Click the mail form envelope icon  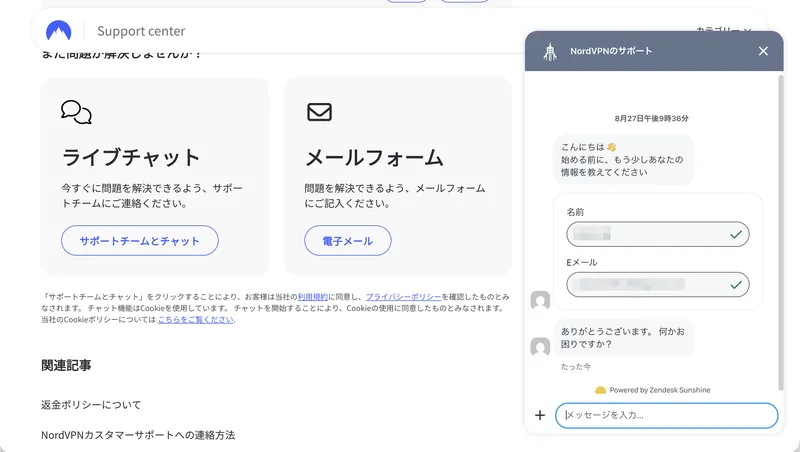(319, 112)
